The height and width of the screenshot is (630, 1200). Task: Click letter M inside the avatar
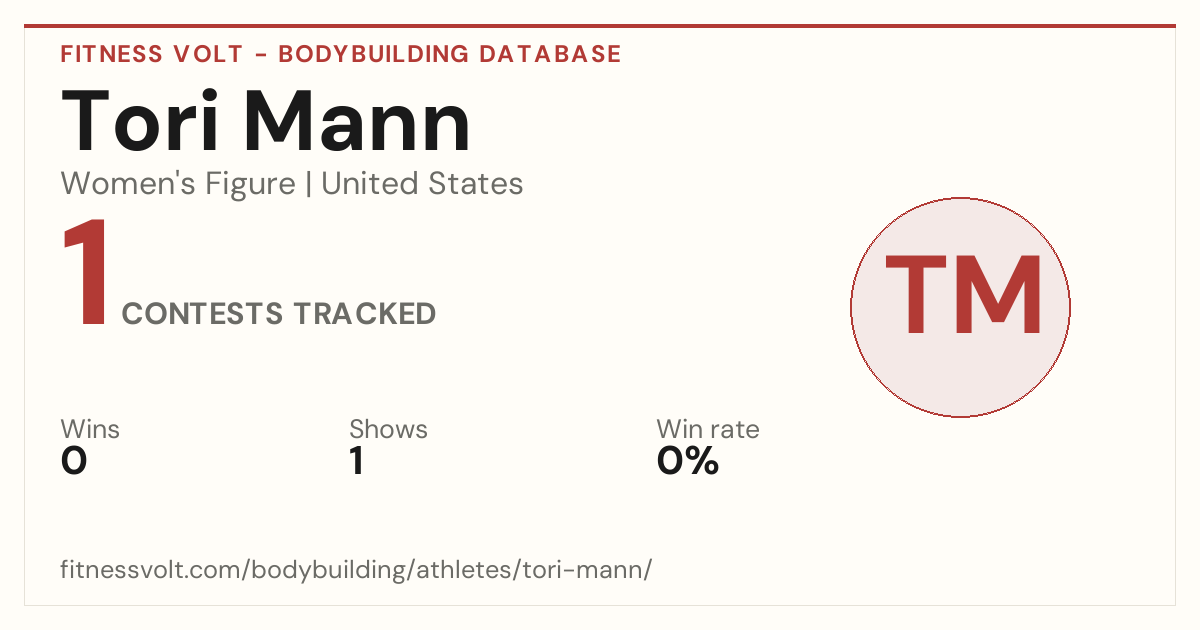point(999,294)
